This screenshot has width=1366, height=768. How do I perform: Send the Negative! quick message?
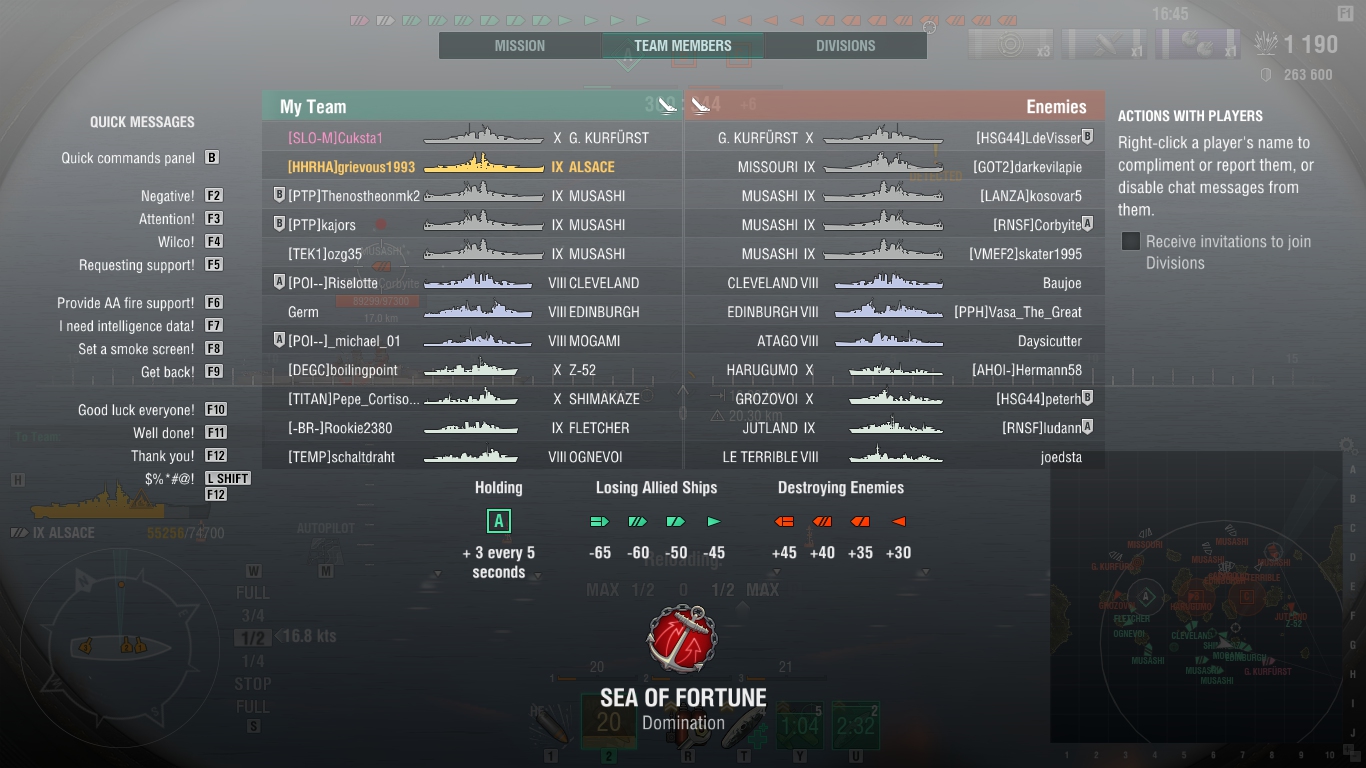coord(168,196)
